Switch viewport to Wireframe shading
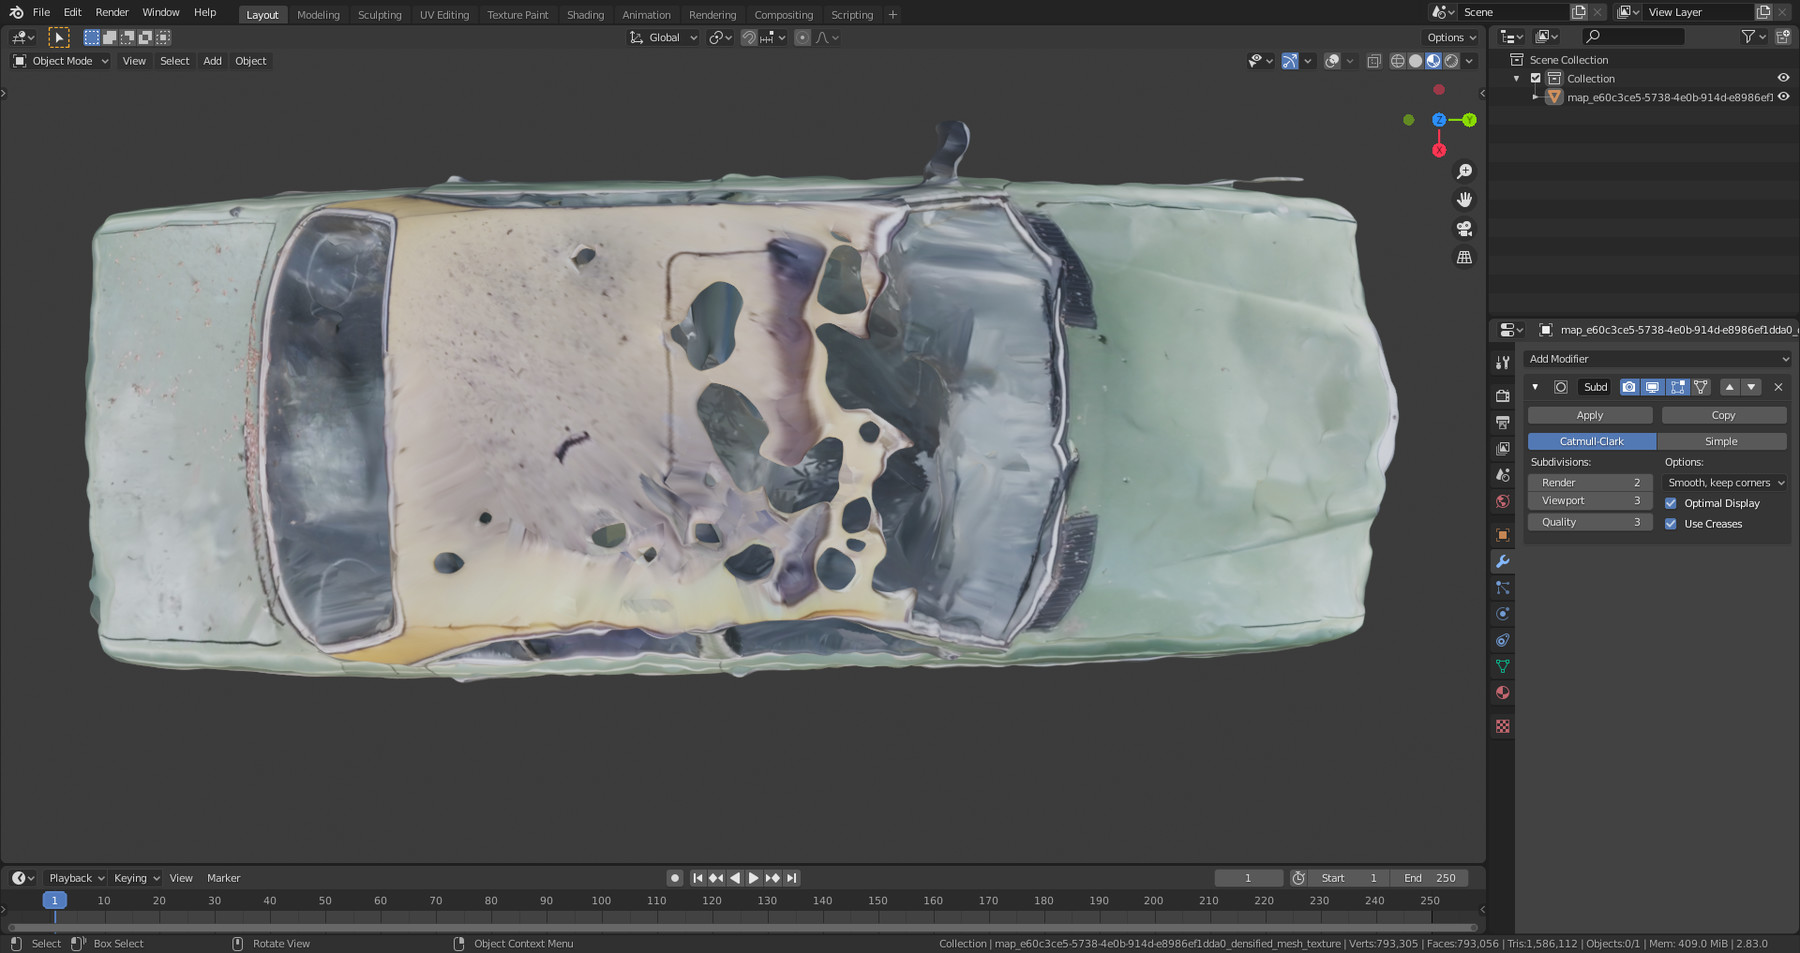The width and height of the screenshot is (1800, 953). pos(1397,61)
